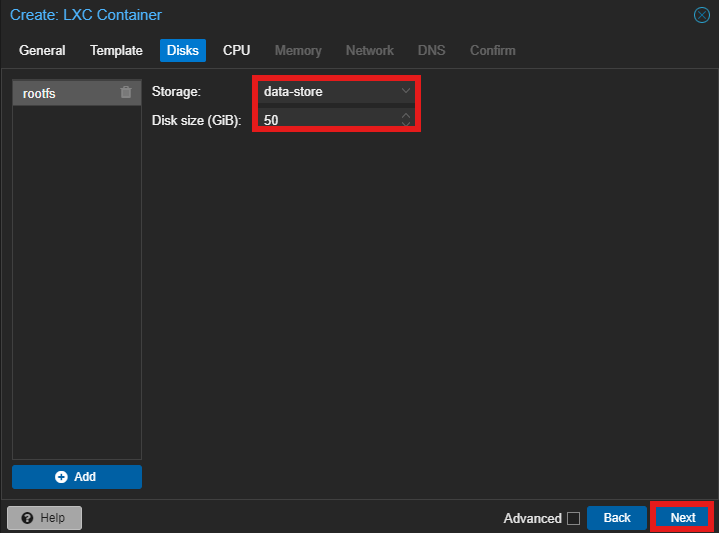Go Back to the previous step
719x533 pixels.
pos(617,518)
